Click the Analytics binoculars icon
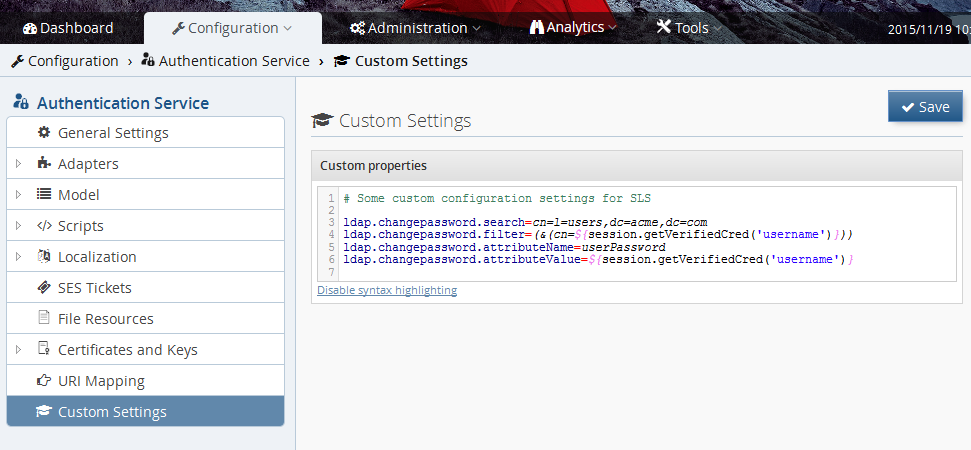Viewport: 971px width, 450px height. 536,28
